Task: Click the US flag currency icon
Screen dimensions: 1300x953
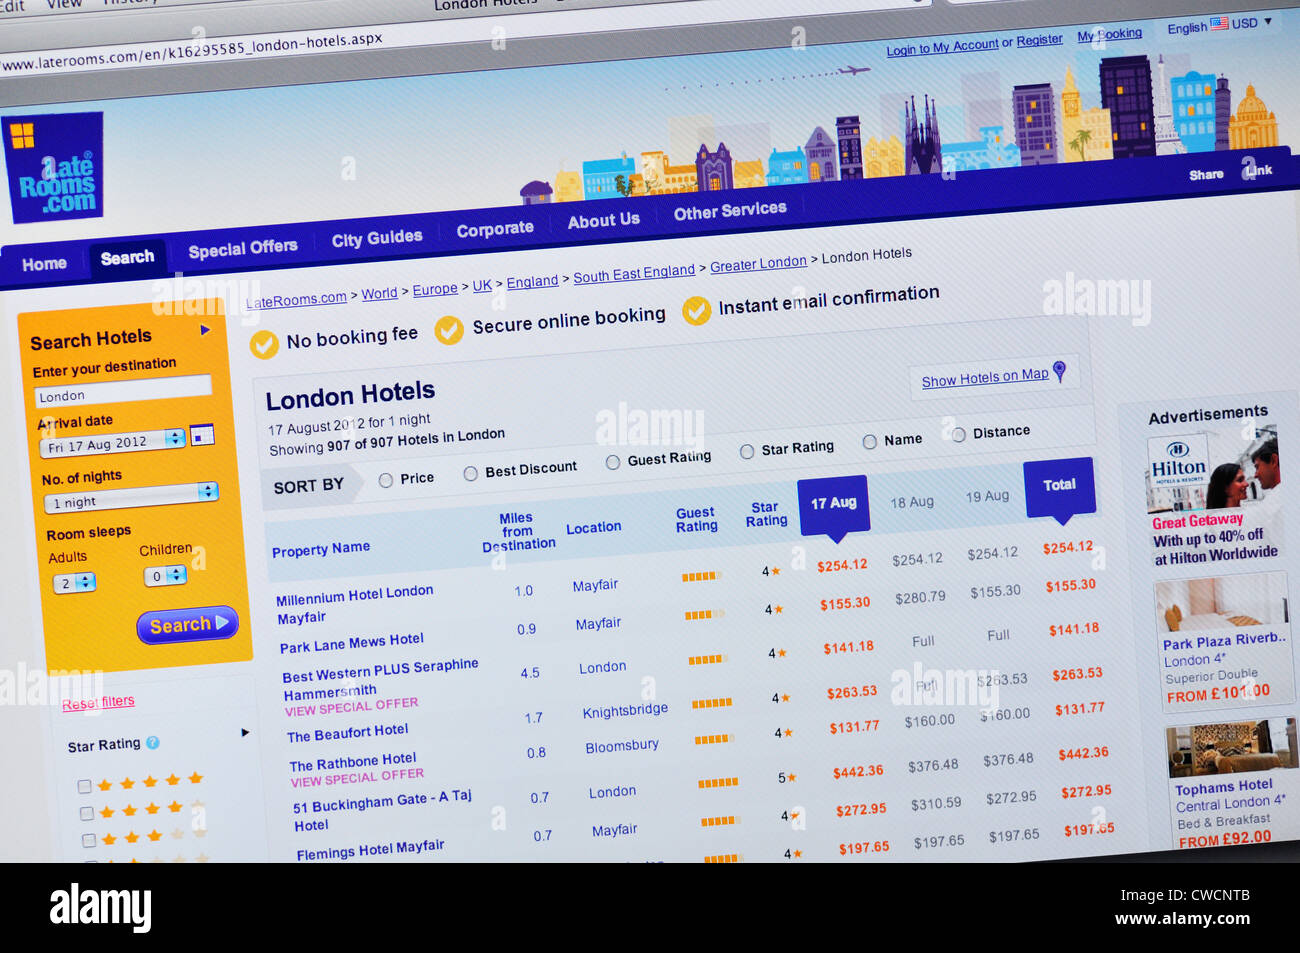Action: (1219, 24)
